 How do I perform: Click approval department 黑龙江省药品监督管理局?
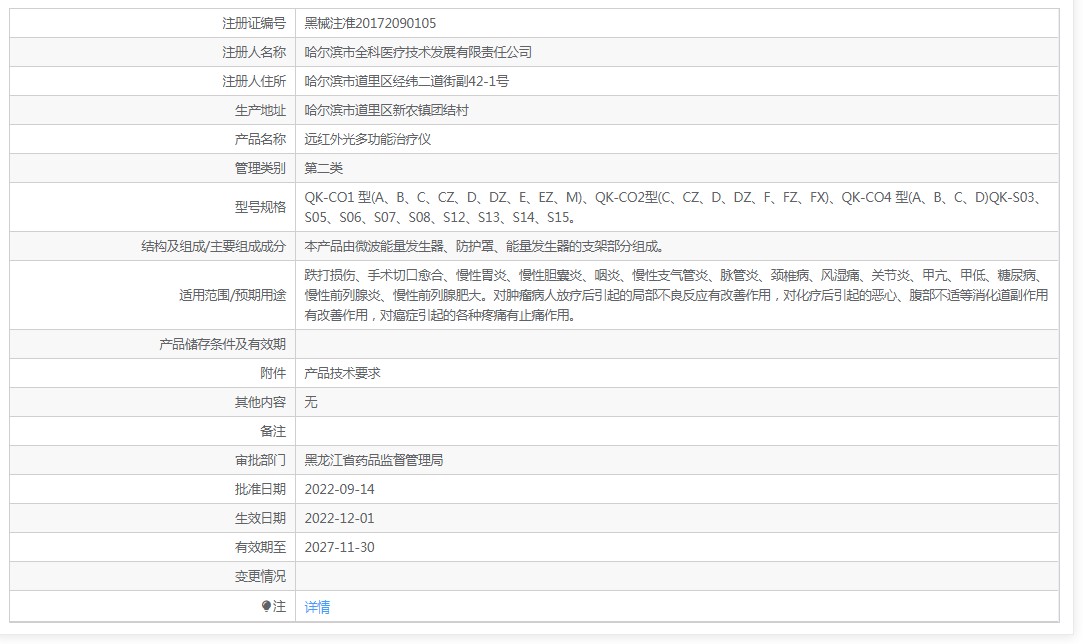pos(374,460)
